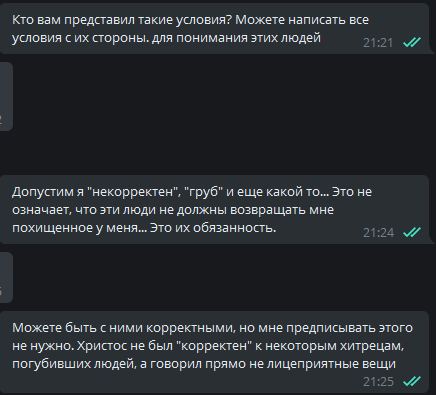The image size is (436, 395).
Task: Click the 21:21 timestamp
Action: click(378, 43)
